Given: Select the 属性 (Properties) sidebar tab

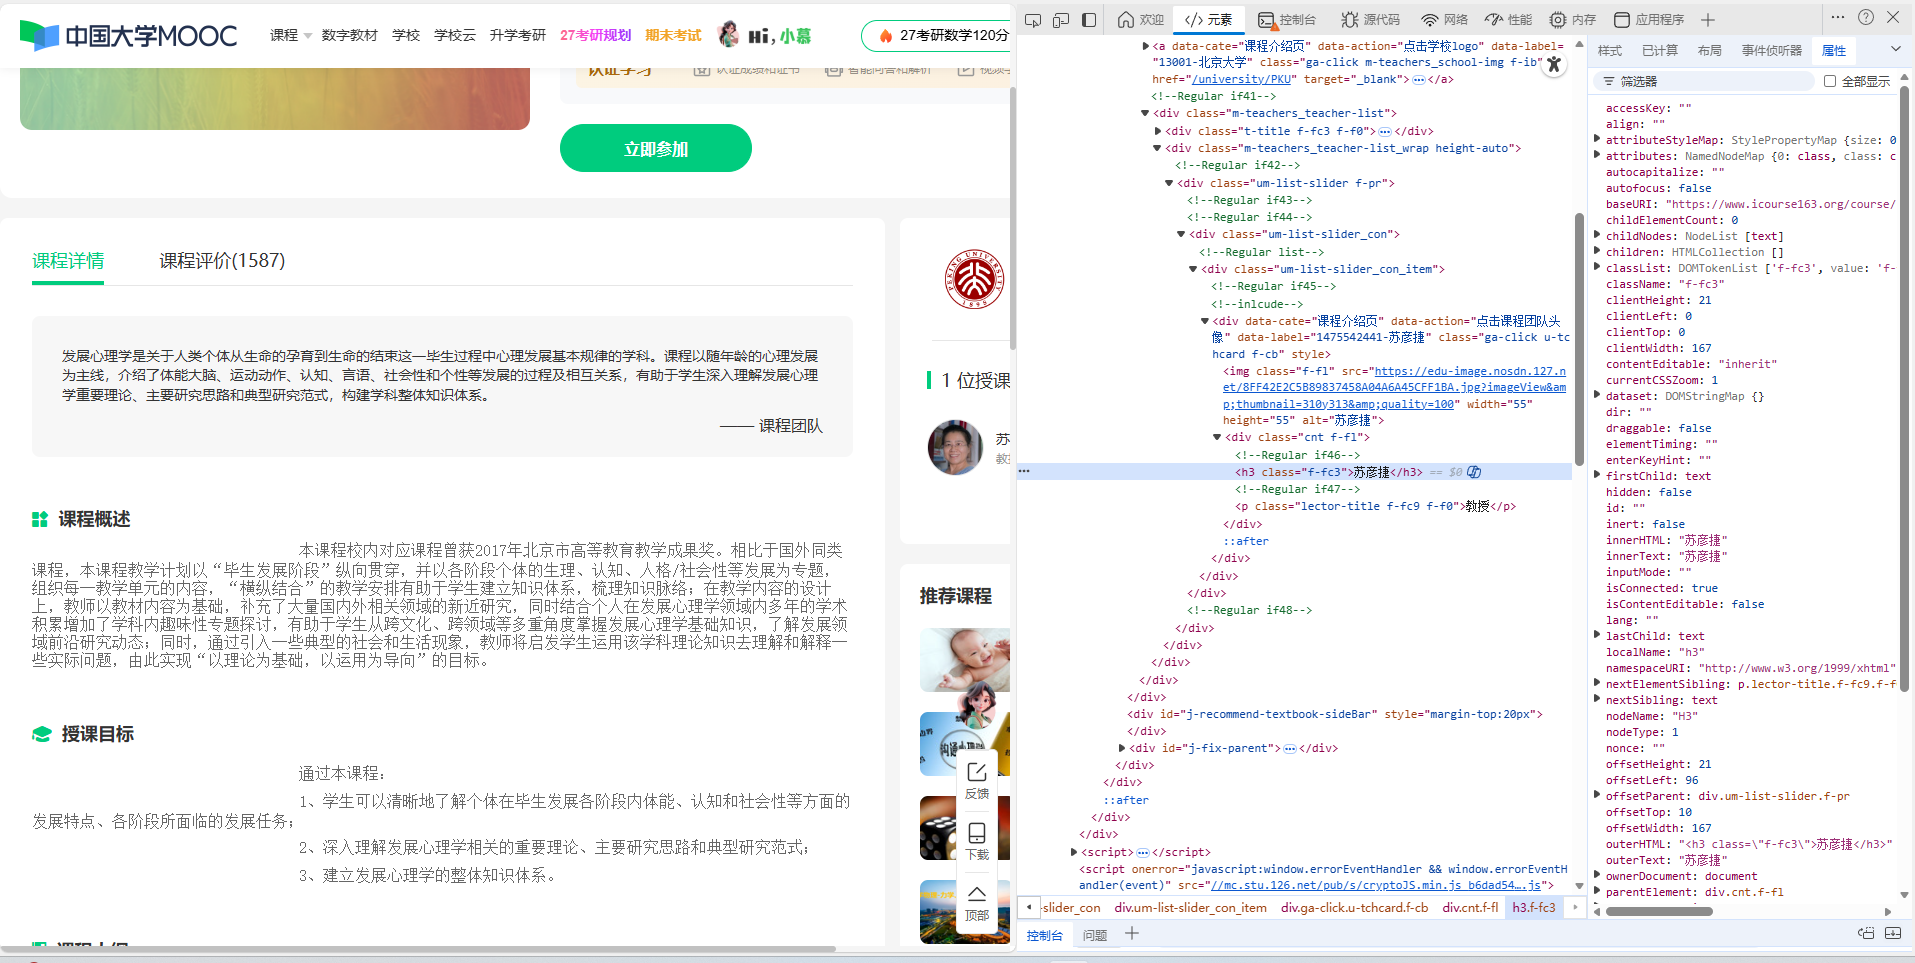Looking at the screenshot, I should click(1834, 51).
